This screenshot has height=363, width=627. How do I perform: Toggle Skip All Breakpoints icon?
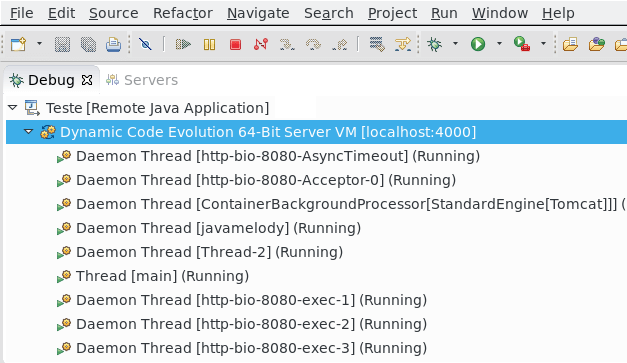pyautogui.click(x=145, y=44)
